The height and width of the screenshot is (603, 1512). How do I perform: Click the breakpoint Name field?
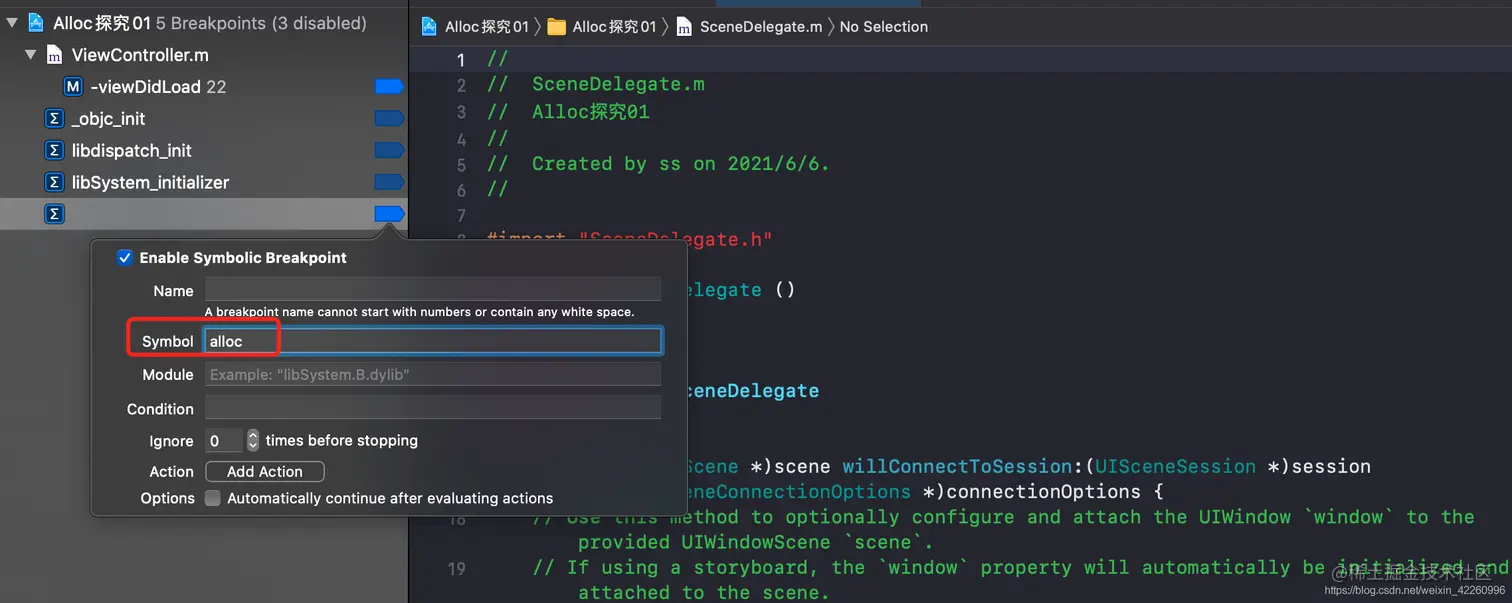tap(433, 290)
